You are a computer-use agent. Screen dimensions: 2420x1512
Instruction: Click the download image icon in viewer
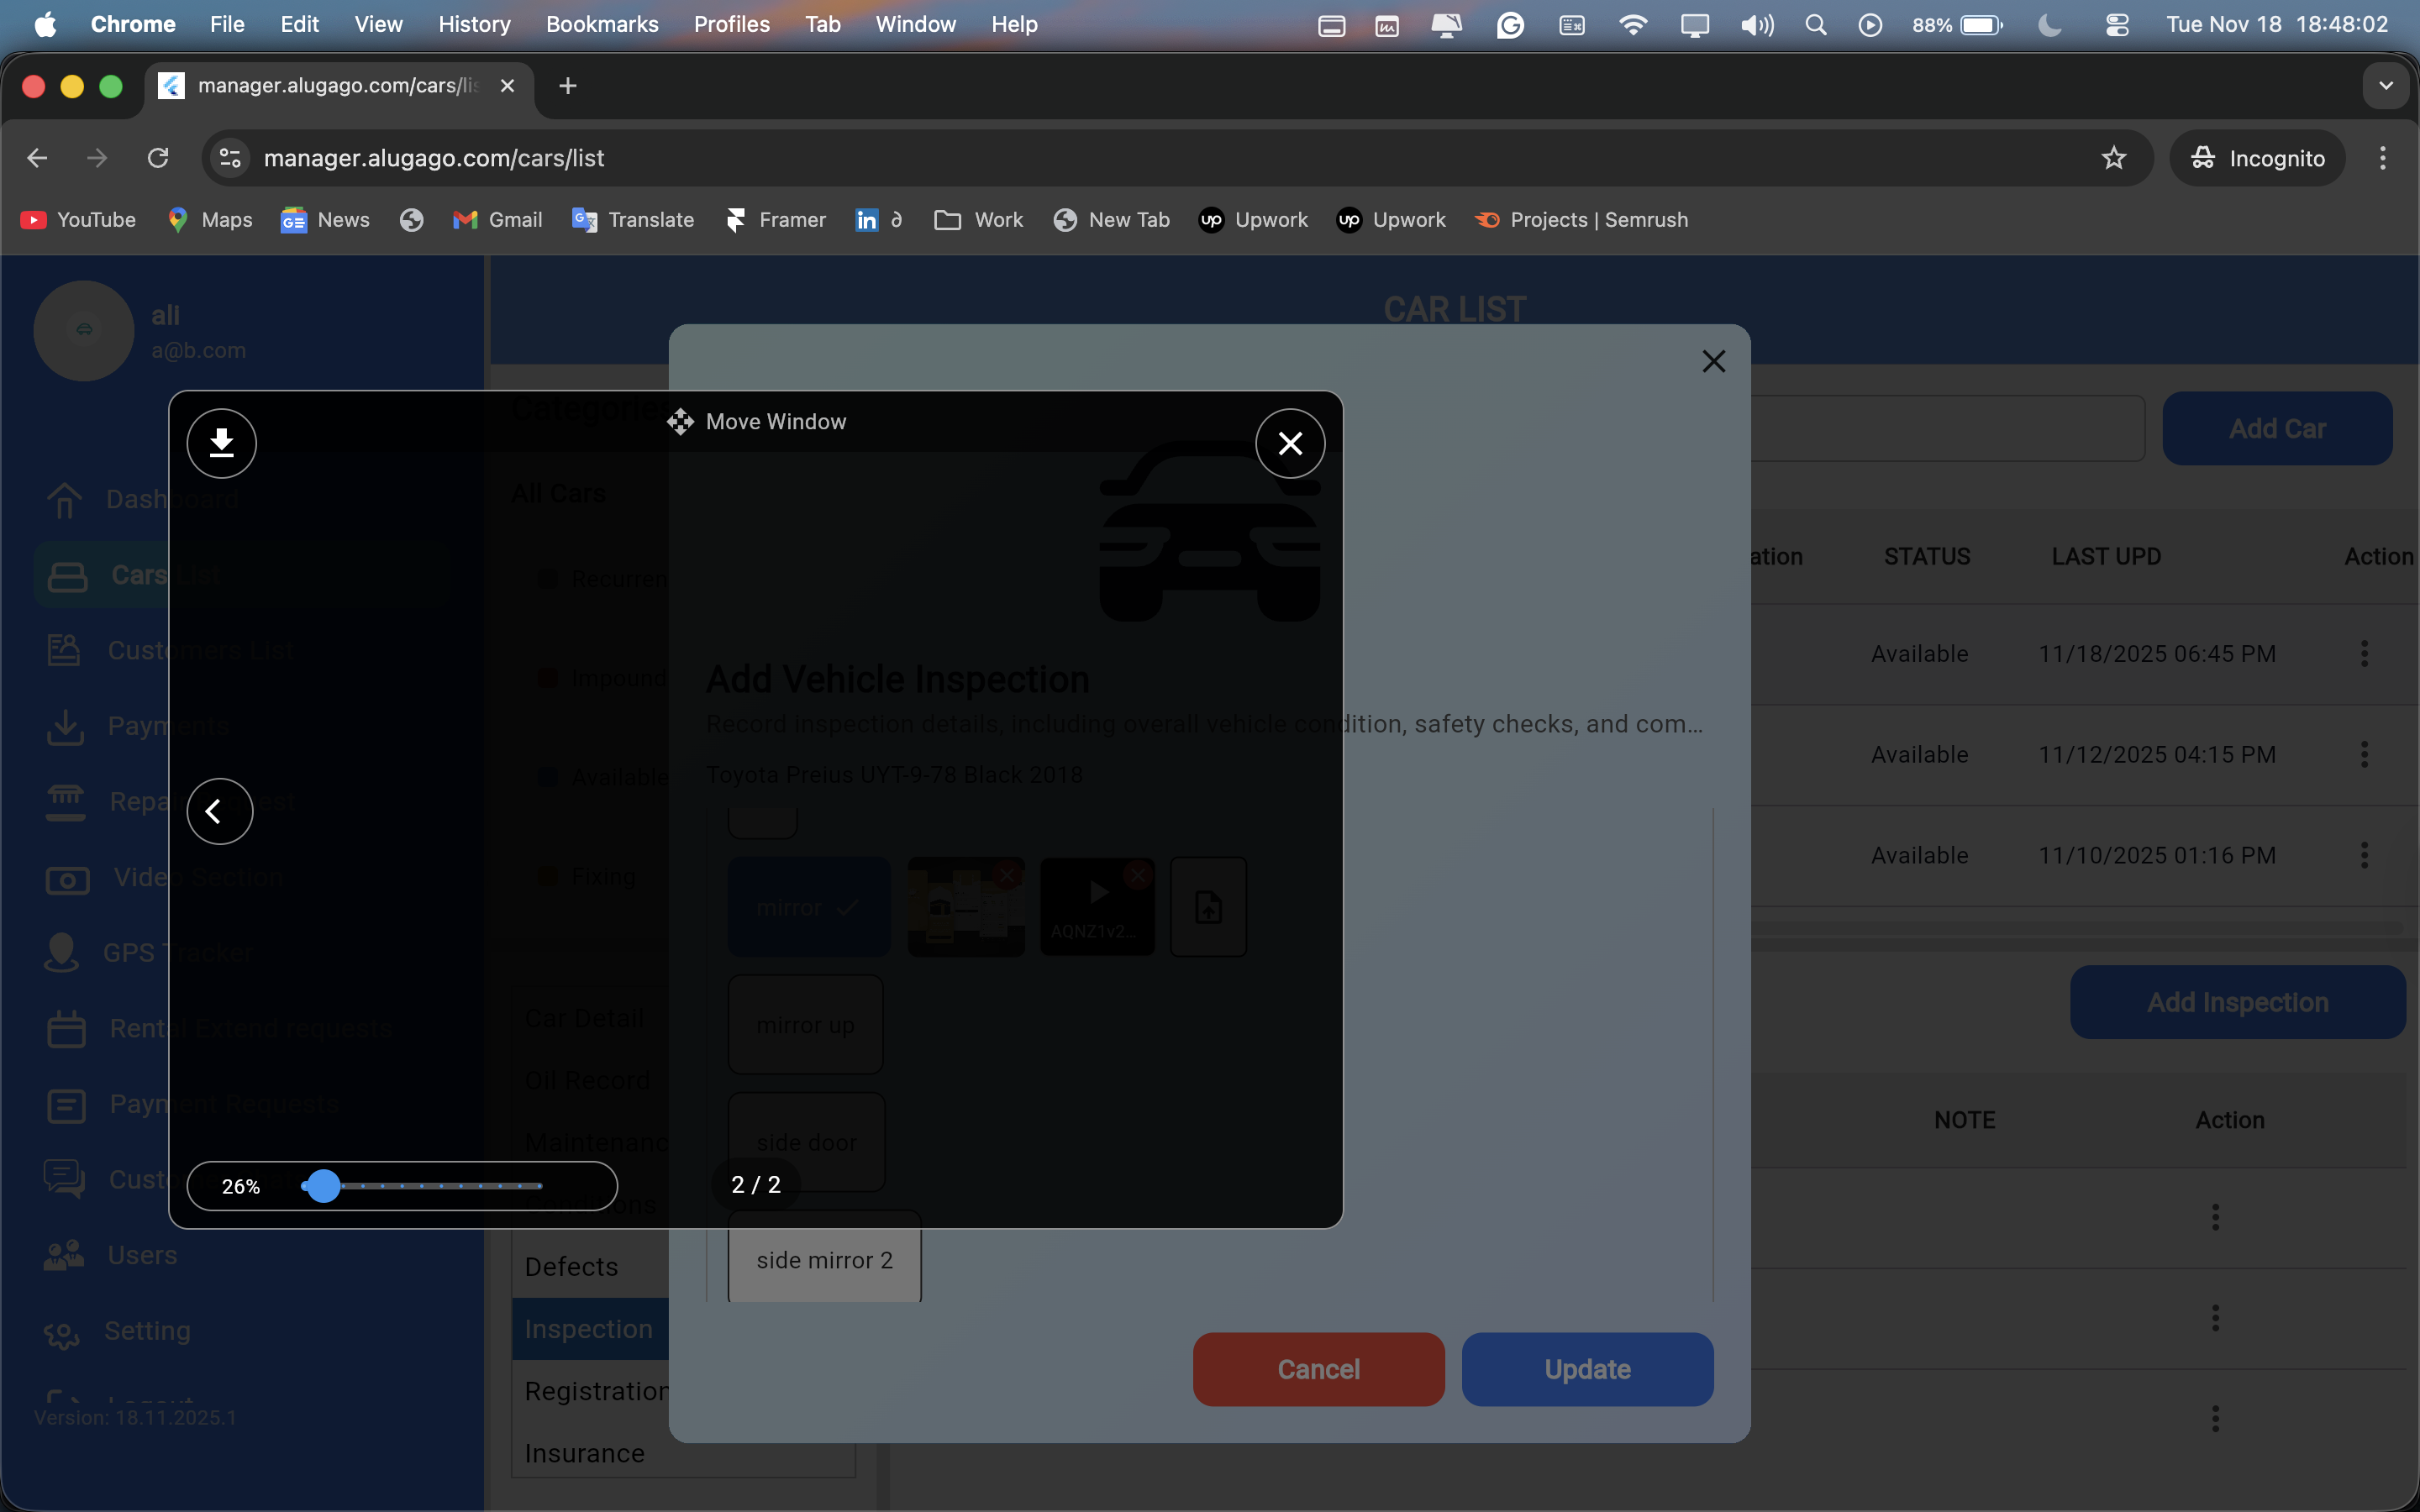coord(221,443)
